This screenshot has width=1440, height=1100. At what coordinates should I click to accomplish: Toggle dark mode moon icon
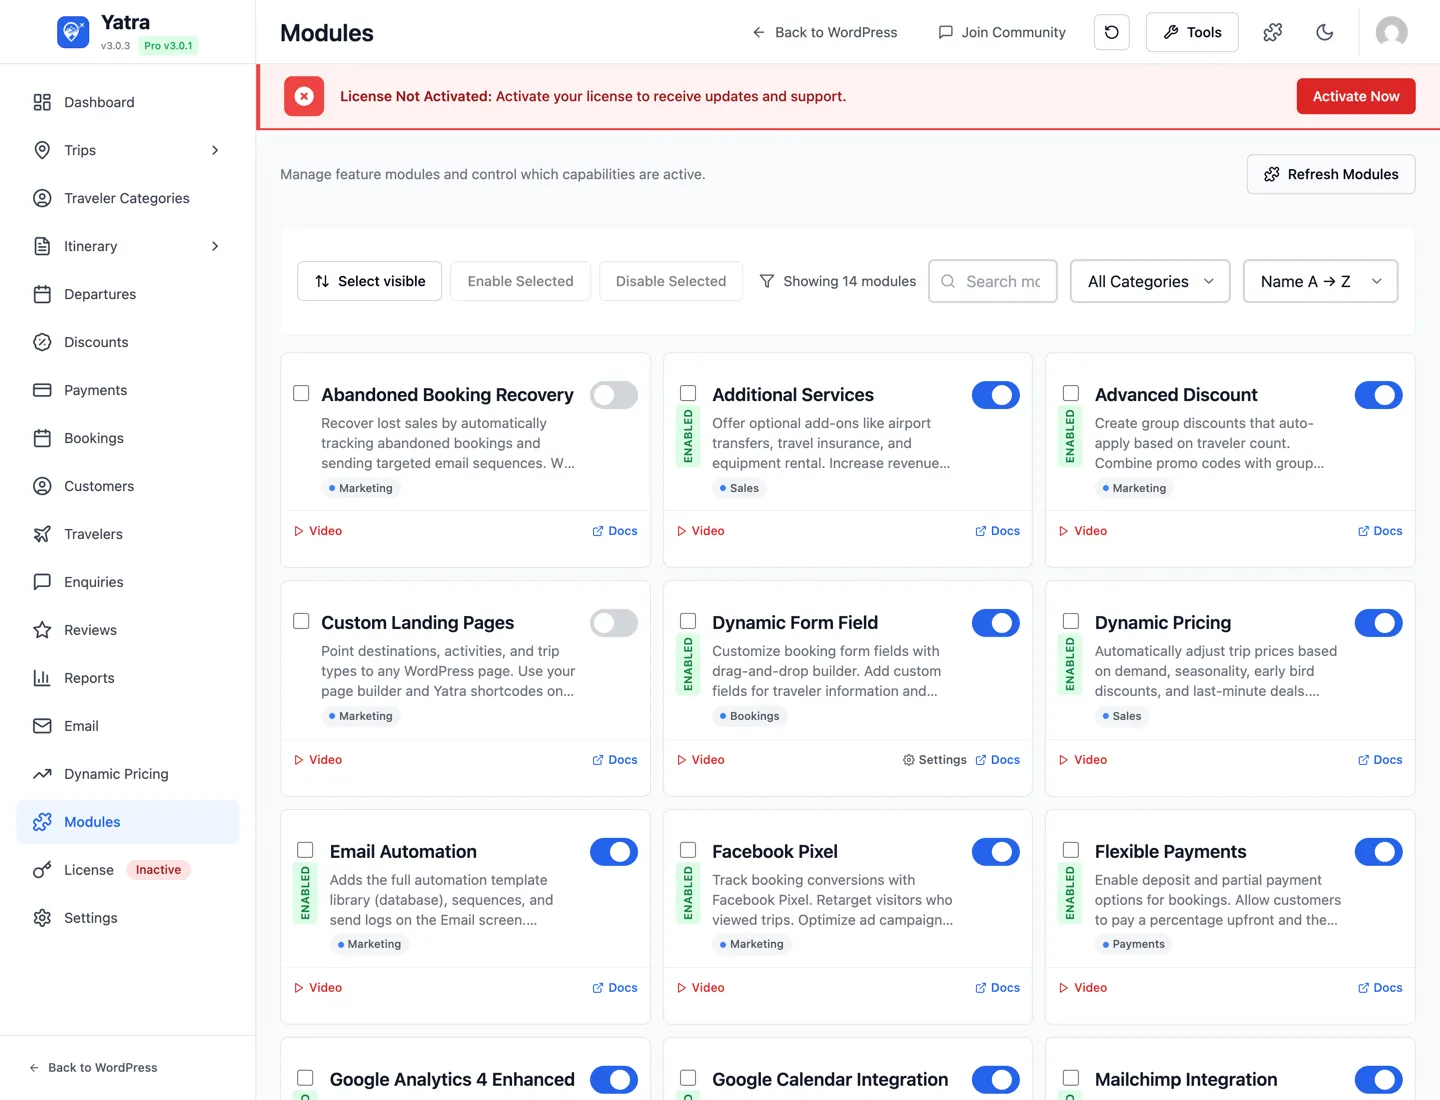(1325, 32)
